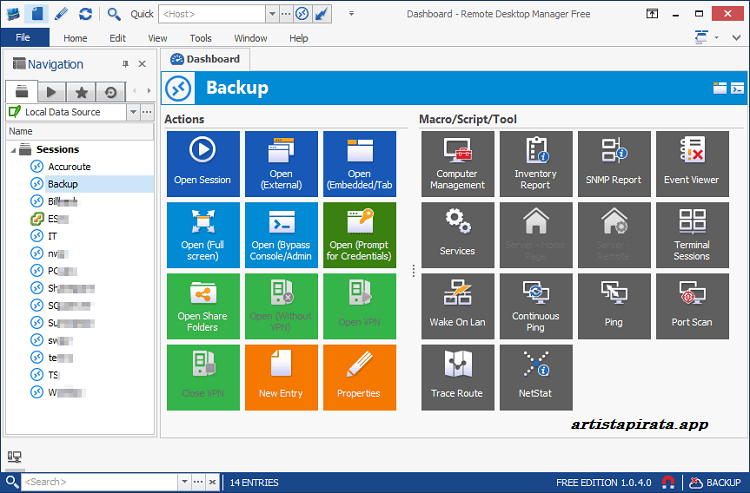The image size is (750, 493).
Task: Click the NetStat tile
Action: coord(536,377)
